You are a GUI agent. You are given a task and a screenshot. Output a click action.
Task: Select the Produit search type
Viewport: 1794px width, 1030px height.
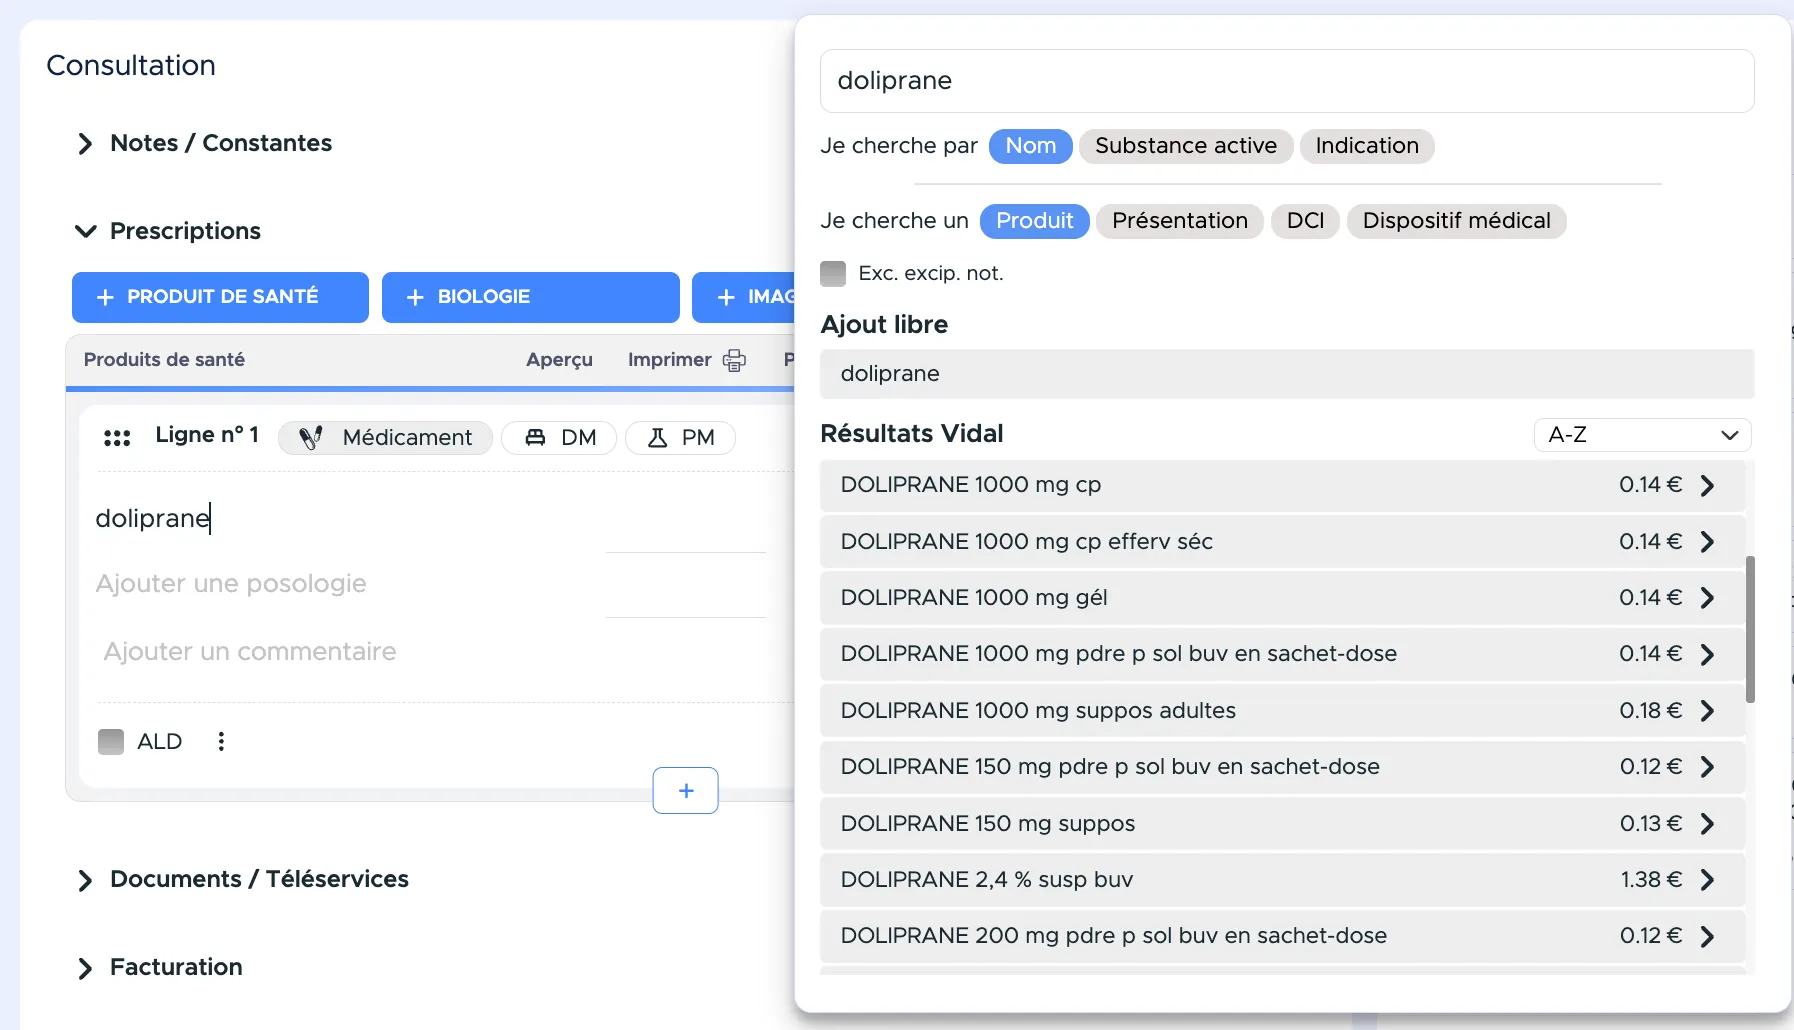(x=1035, y=221)
